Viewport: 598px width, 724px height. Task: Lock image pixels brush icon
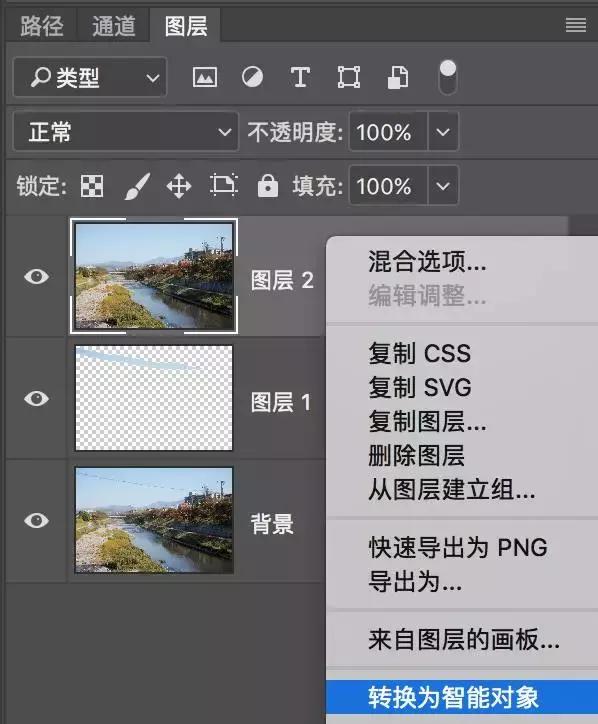[x=137, y=186]
